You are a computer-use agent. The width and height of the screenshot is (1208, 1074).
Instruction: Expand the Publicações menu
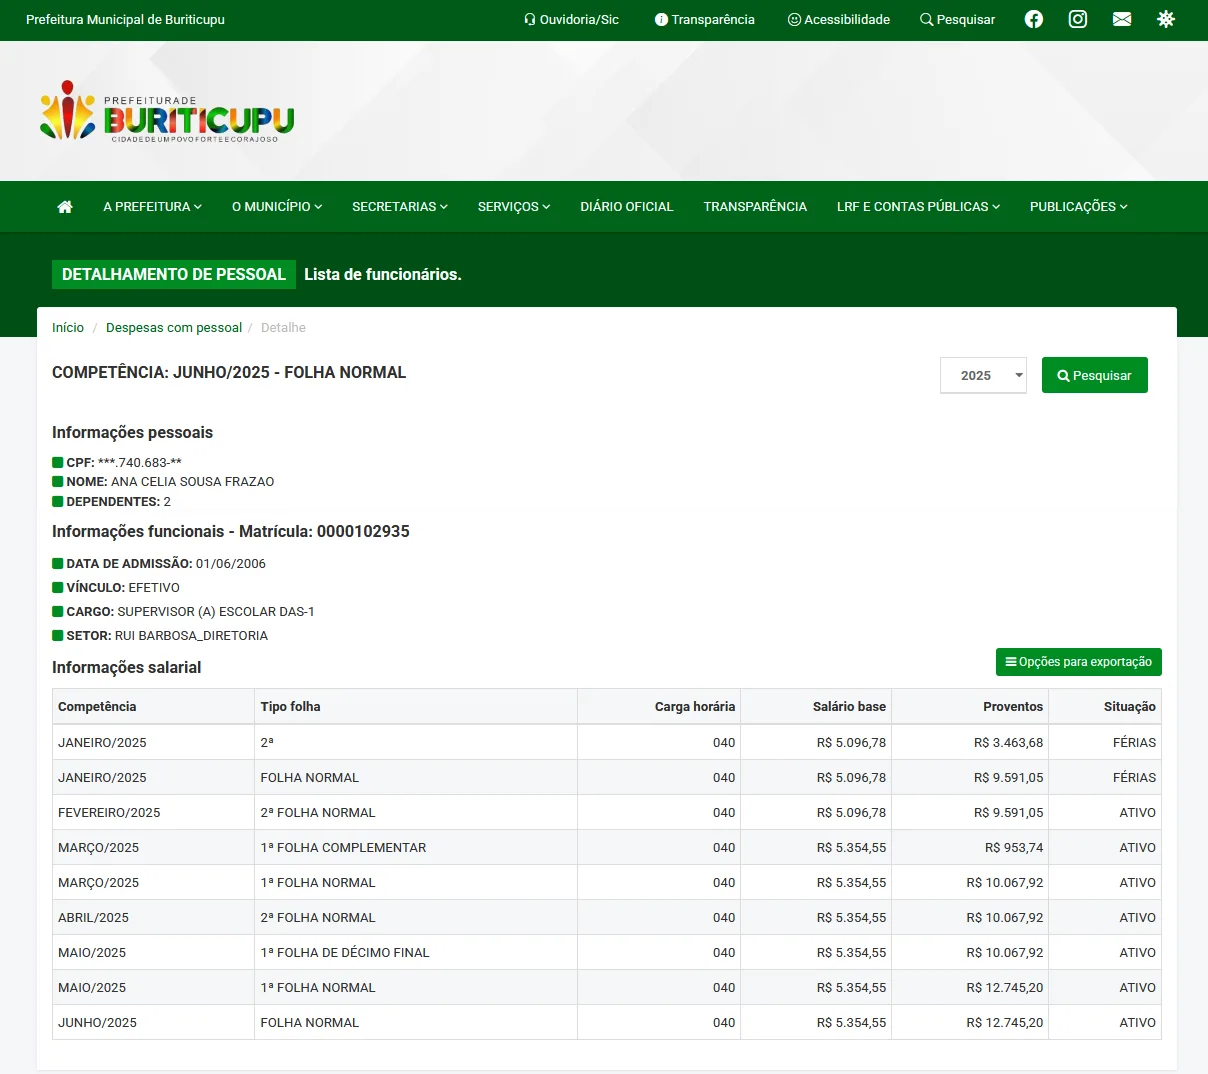(1078, 207)
